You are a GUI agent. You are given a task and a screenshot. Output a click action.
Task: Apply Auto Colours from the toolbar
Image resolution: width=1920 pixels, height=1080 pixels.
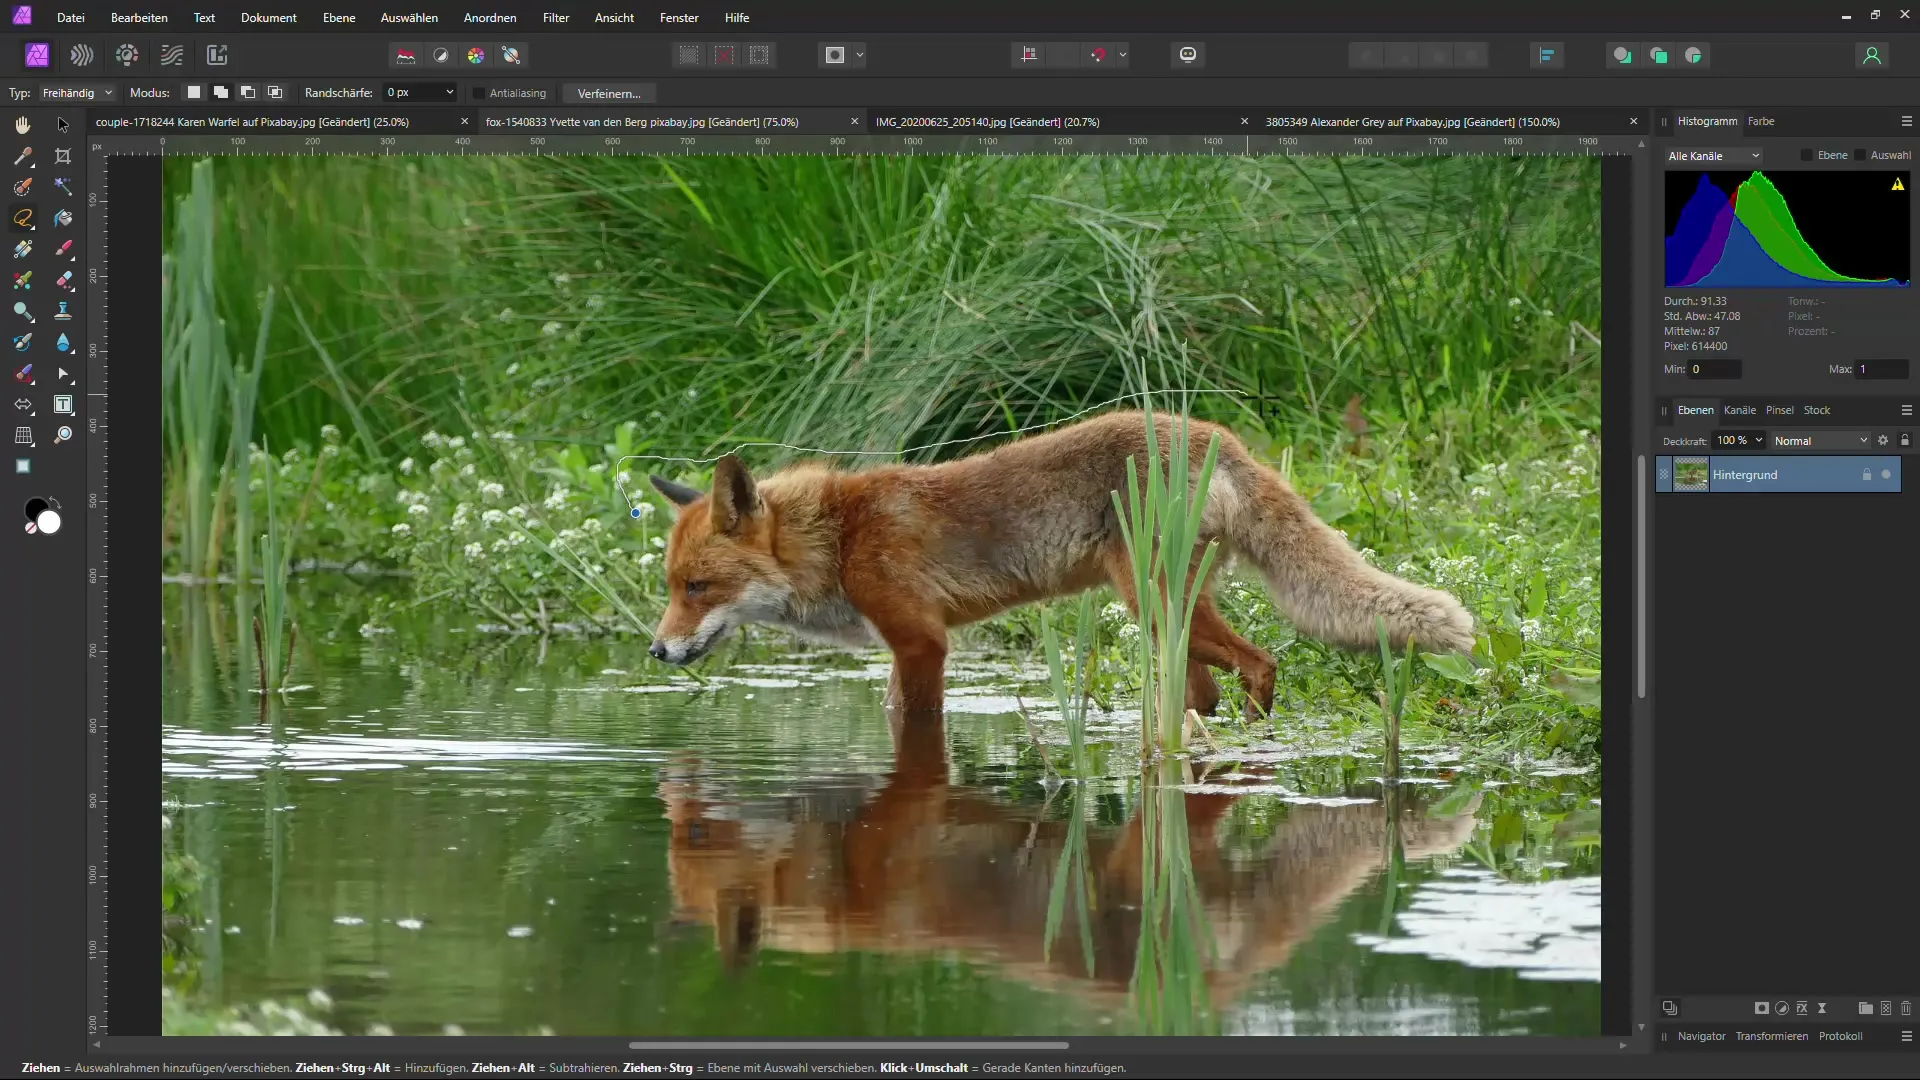click(x=476, y=55)
